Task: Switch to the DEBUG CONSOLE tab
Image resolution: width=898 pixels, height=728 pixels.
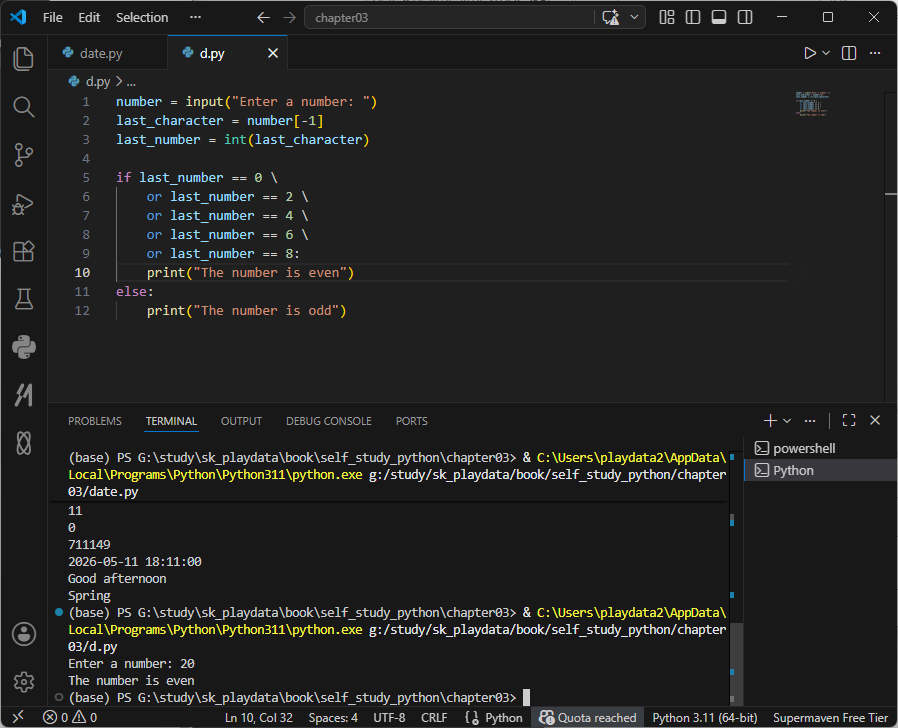Action: [x=329, y=421]
